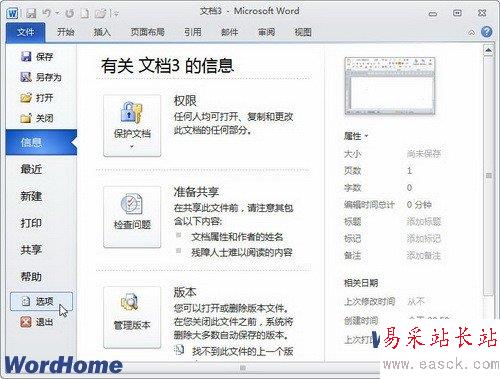The height and width of the screenshot is (379, 500).
Task: Click the vertical scrollbar thumb
Action: pos(488,176)
